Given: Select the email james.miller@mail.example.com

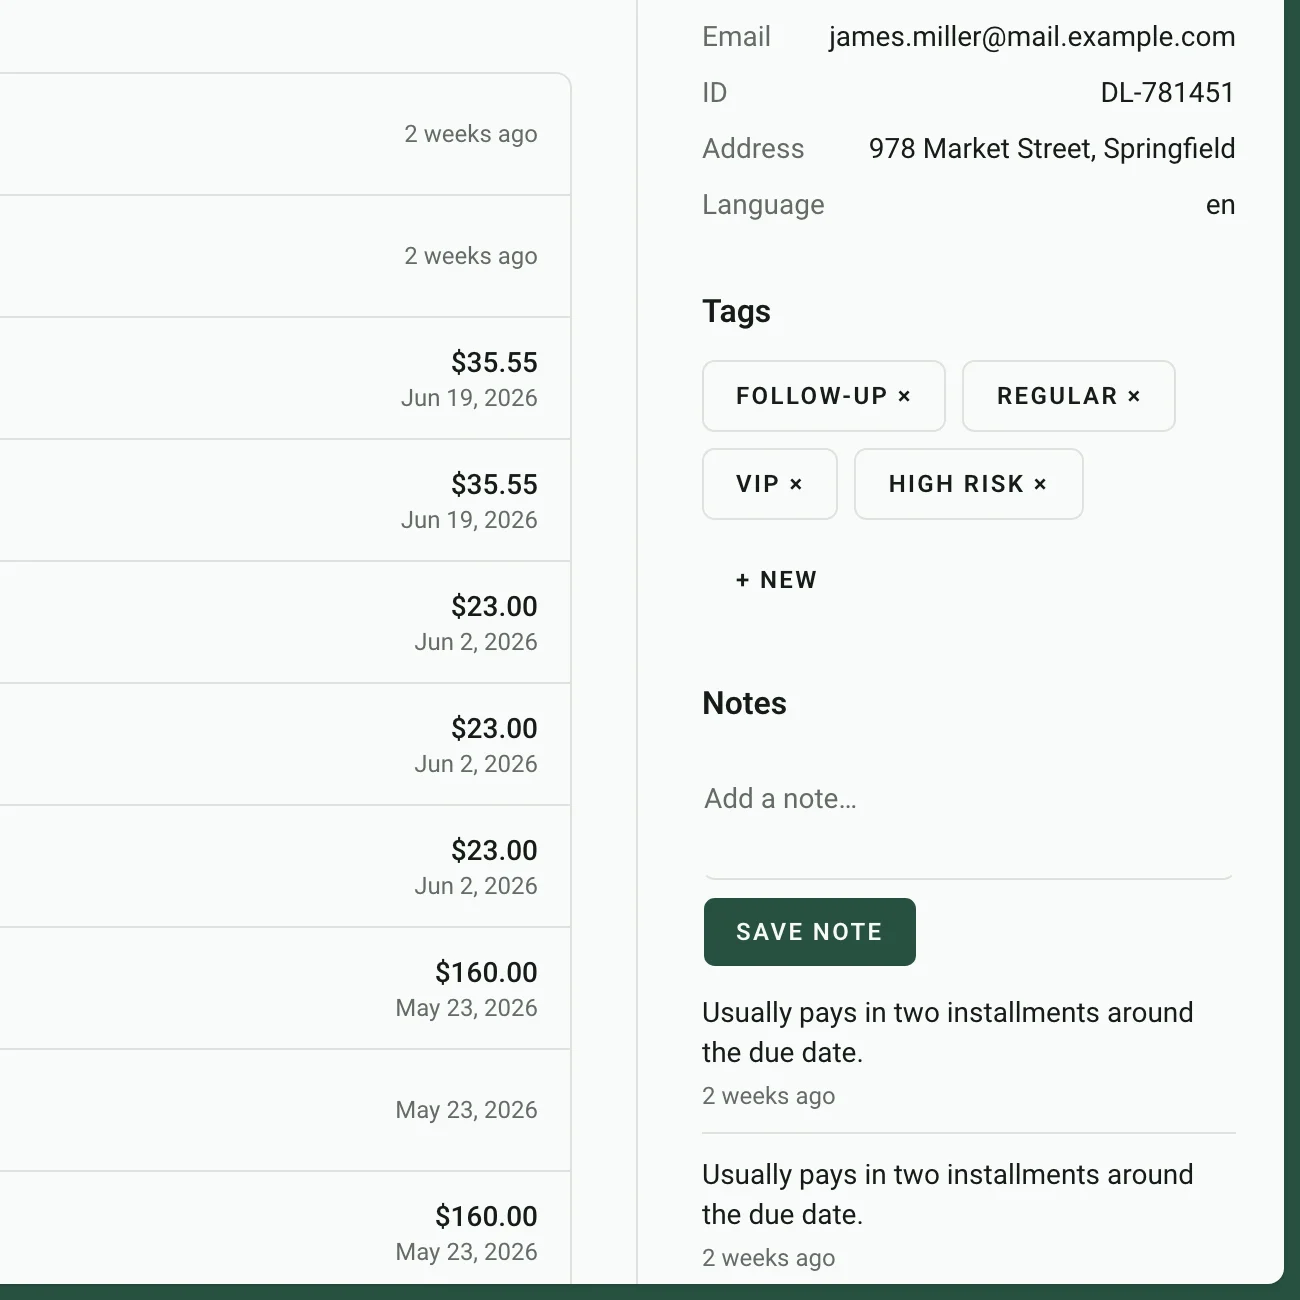Looking at the screenshot, I should 1032,37.
